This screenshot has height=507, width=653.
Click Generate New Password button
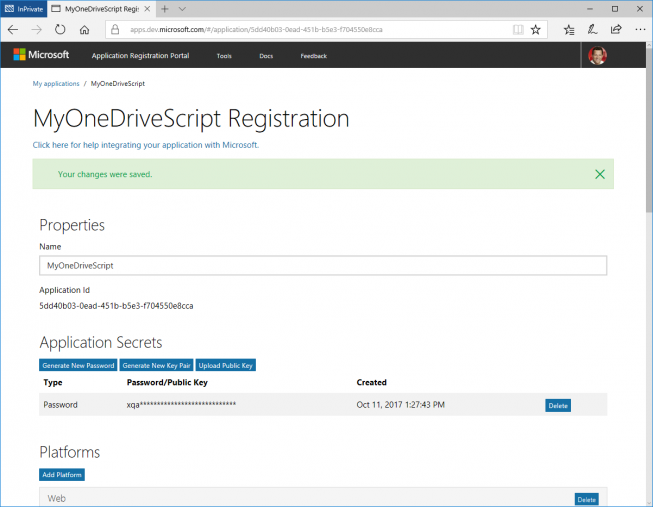[78, 365]
